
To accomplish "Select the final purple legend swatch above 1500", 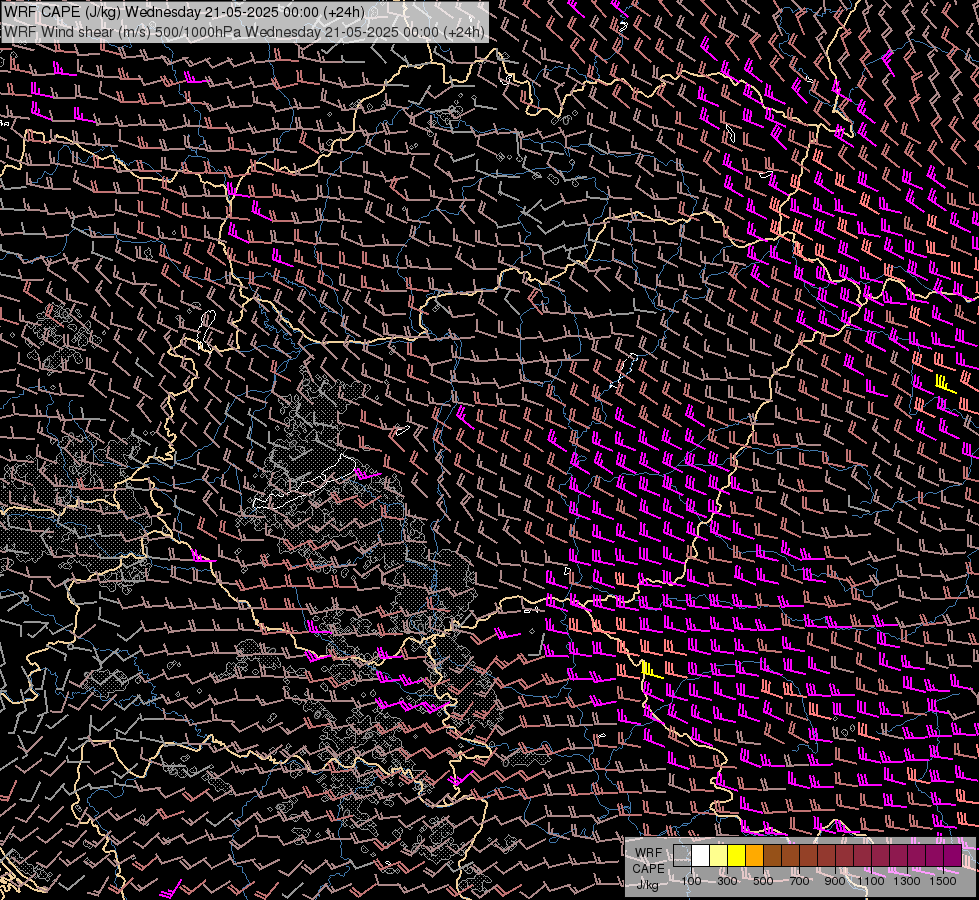I will (952, 855).
